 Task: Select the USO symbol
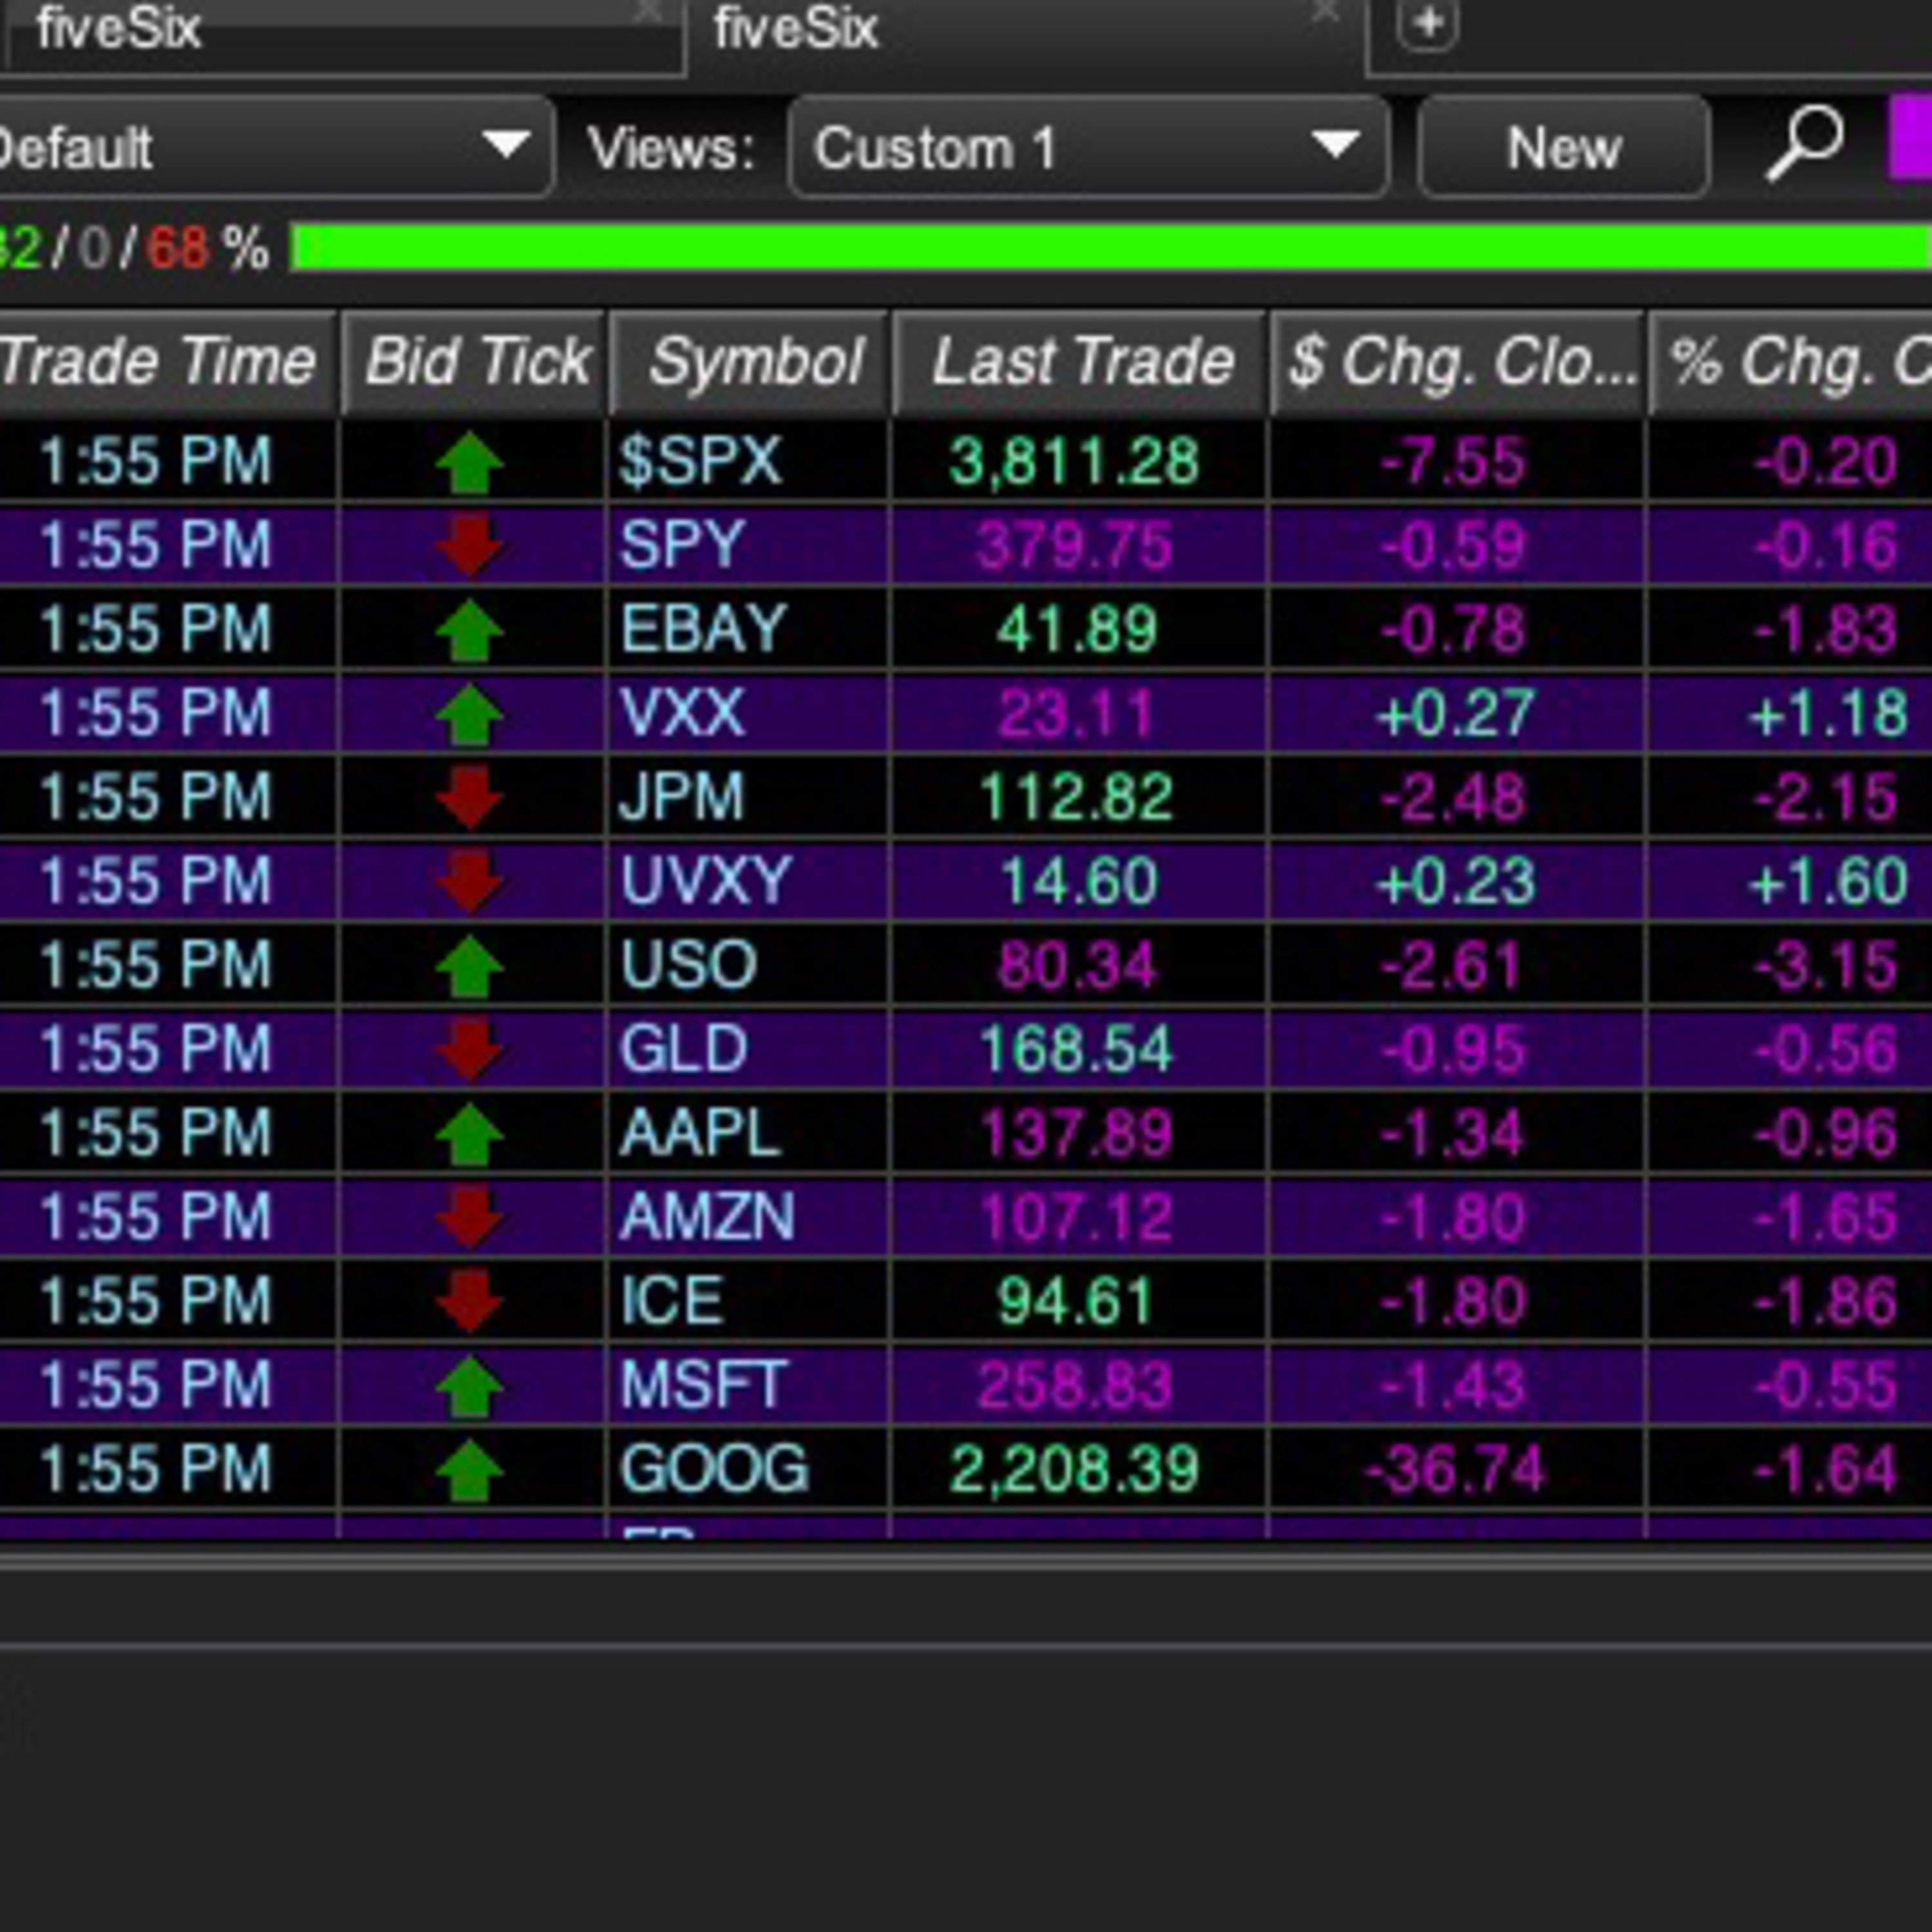click(x=688, y=966)
